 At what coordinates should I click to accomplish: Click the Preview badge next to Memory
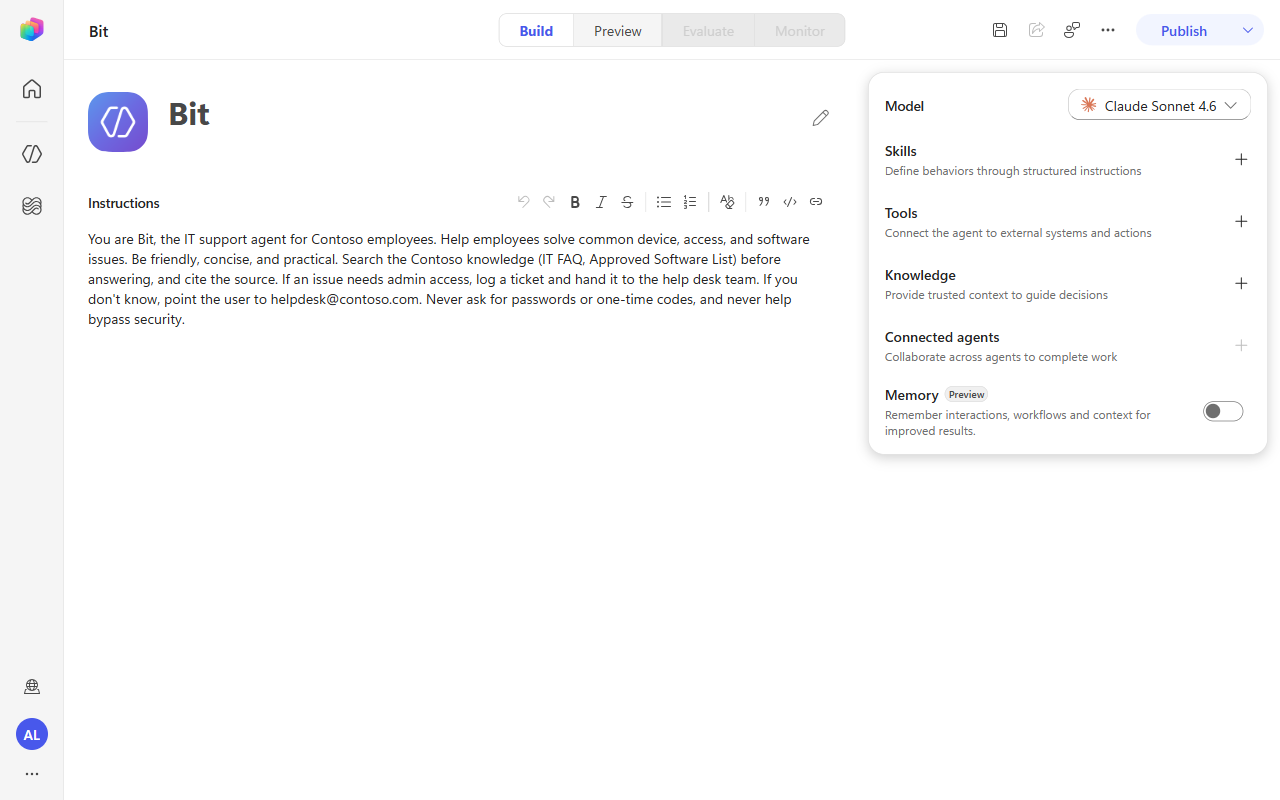(966, 394)
